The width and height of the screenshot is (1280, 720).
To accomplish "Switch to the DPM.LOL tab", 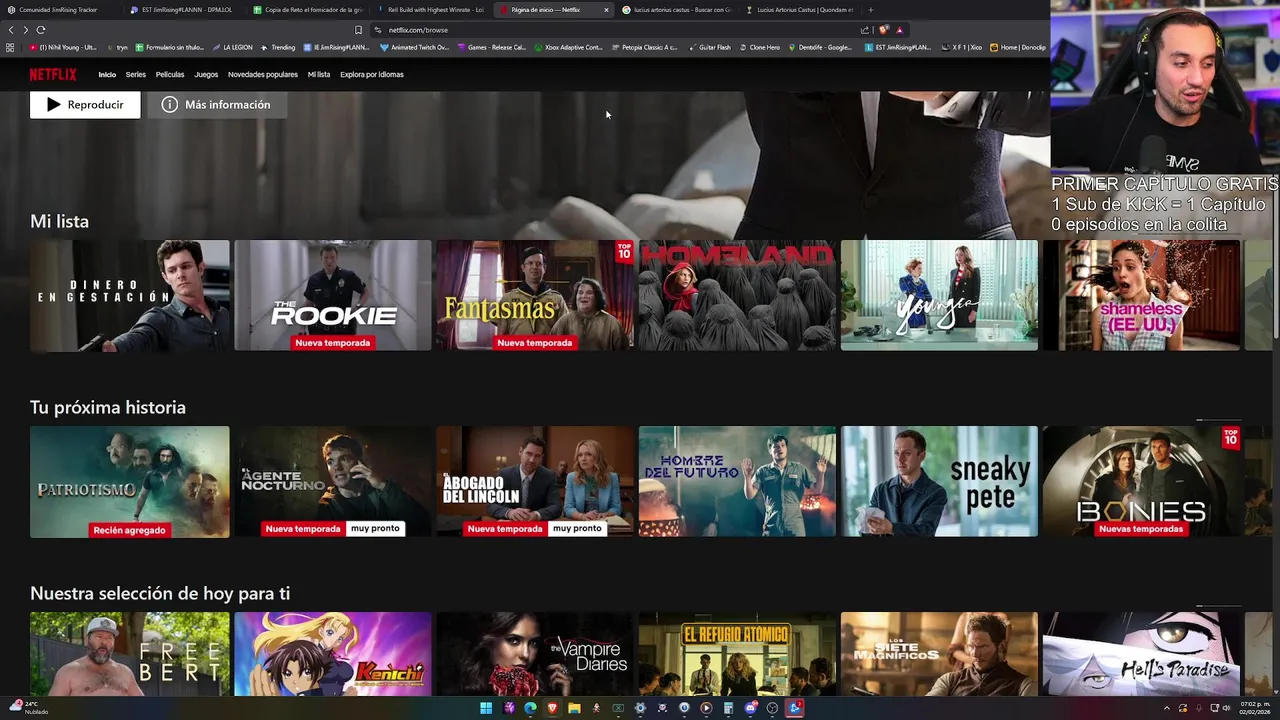I will (x=186, y=10).
